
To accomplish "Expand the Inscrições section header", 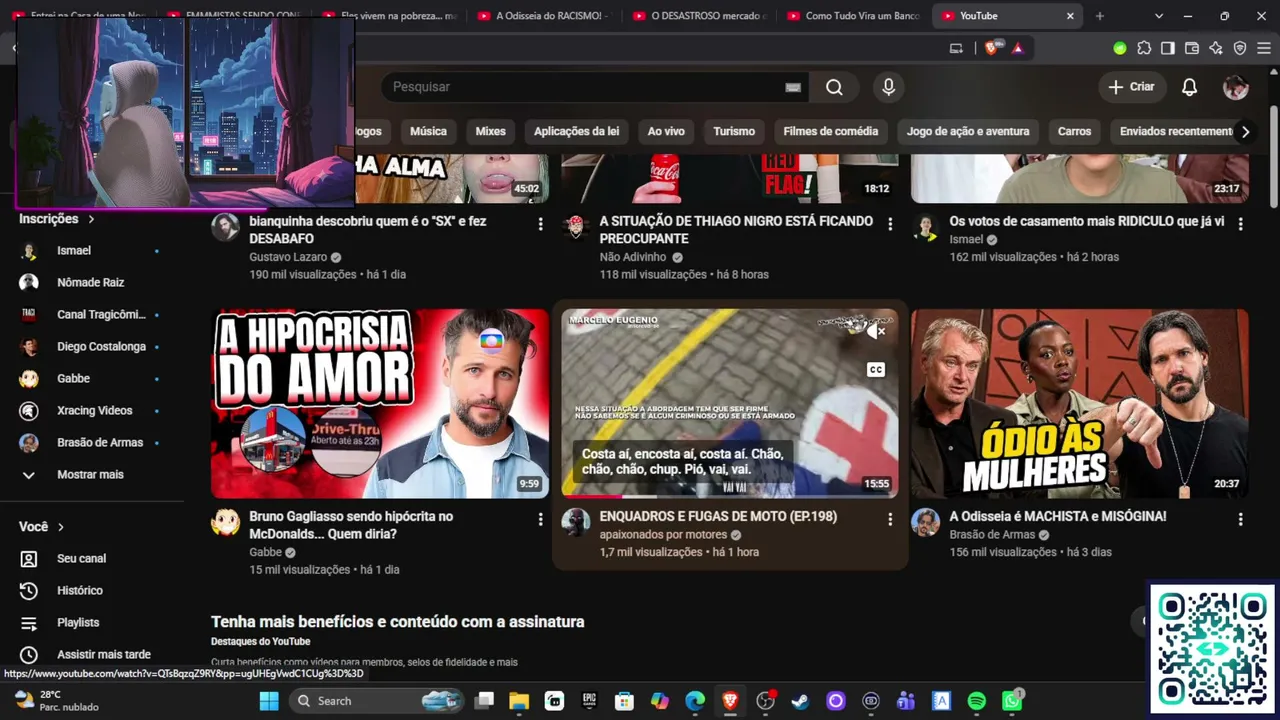I will (x=57, y=219).
